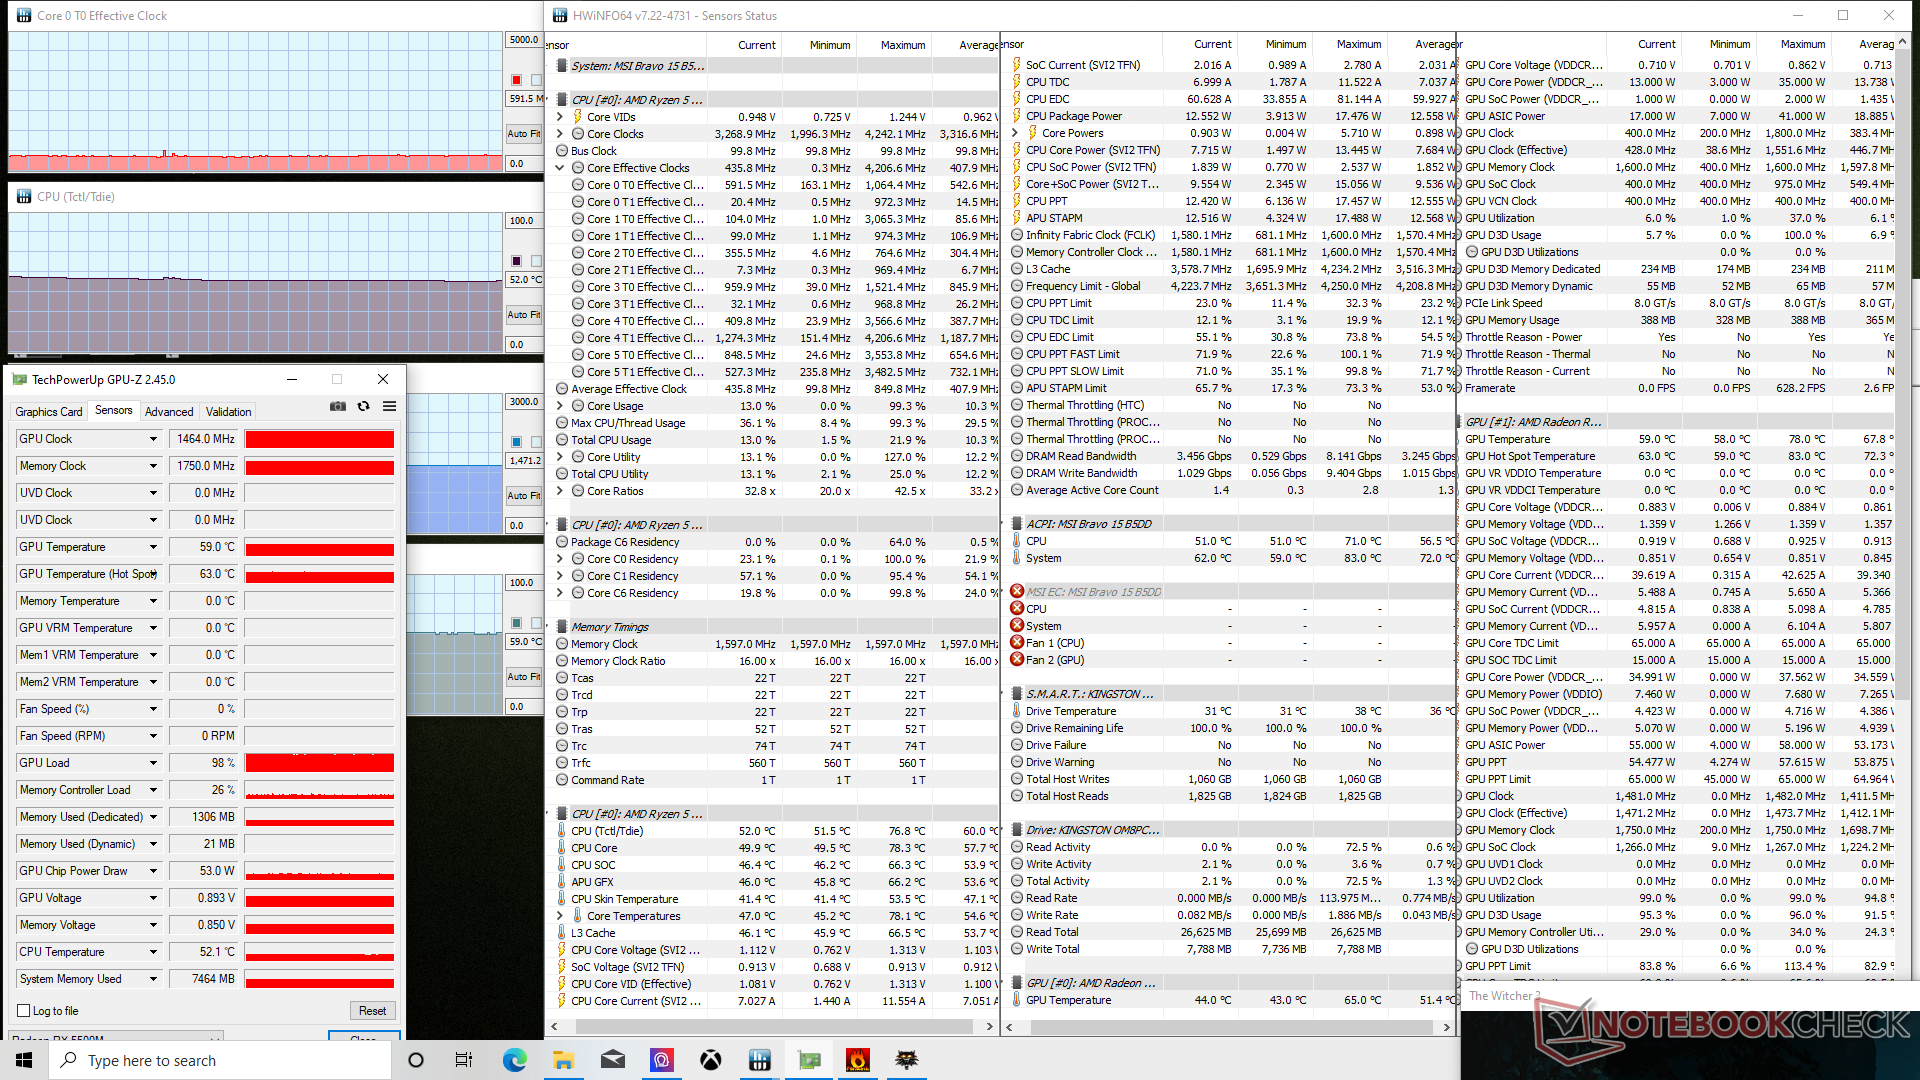1920x1080 pixels.
Task: Click the GPU-Z title bar app icon
Action: [19, 379]
